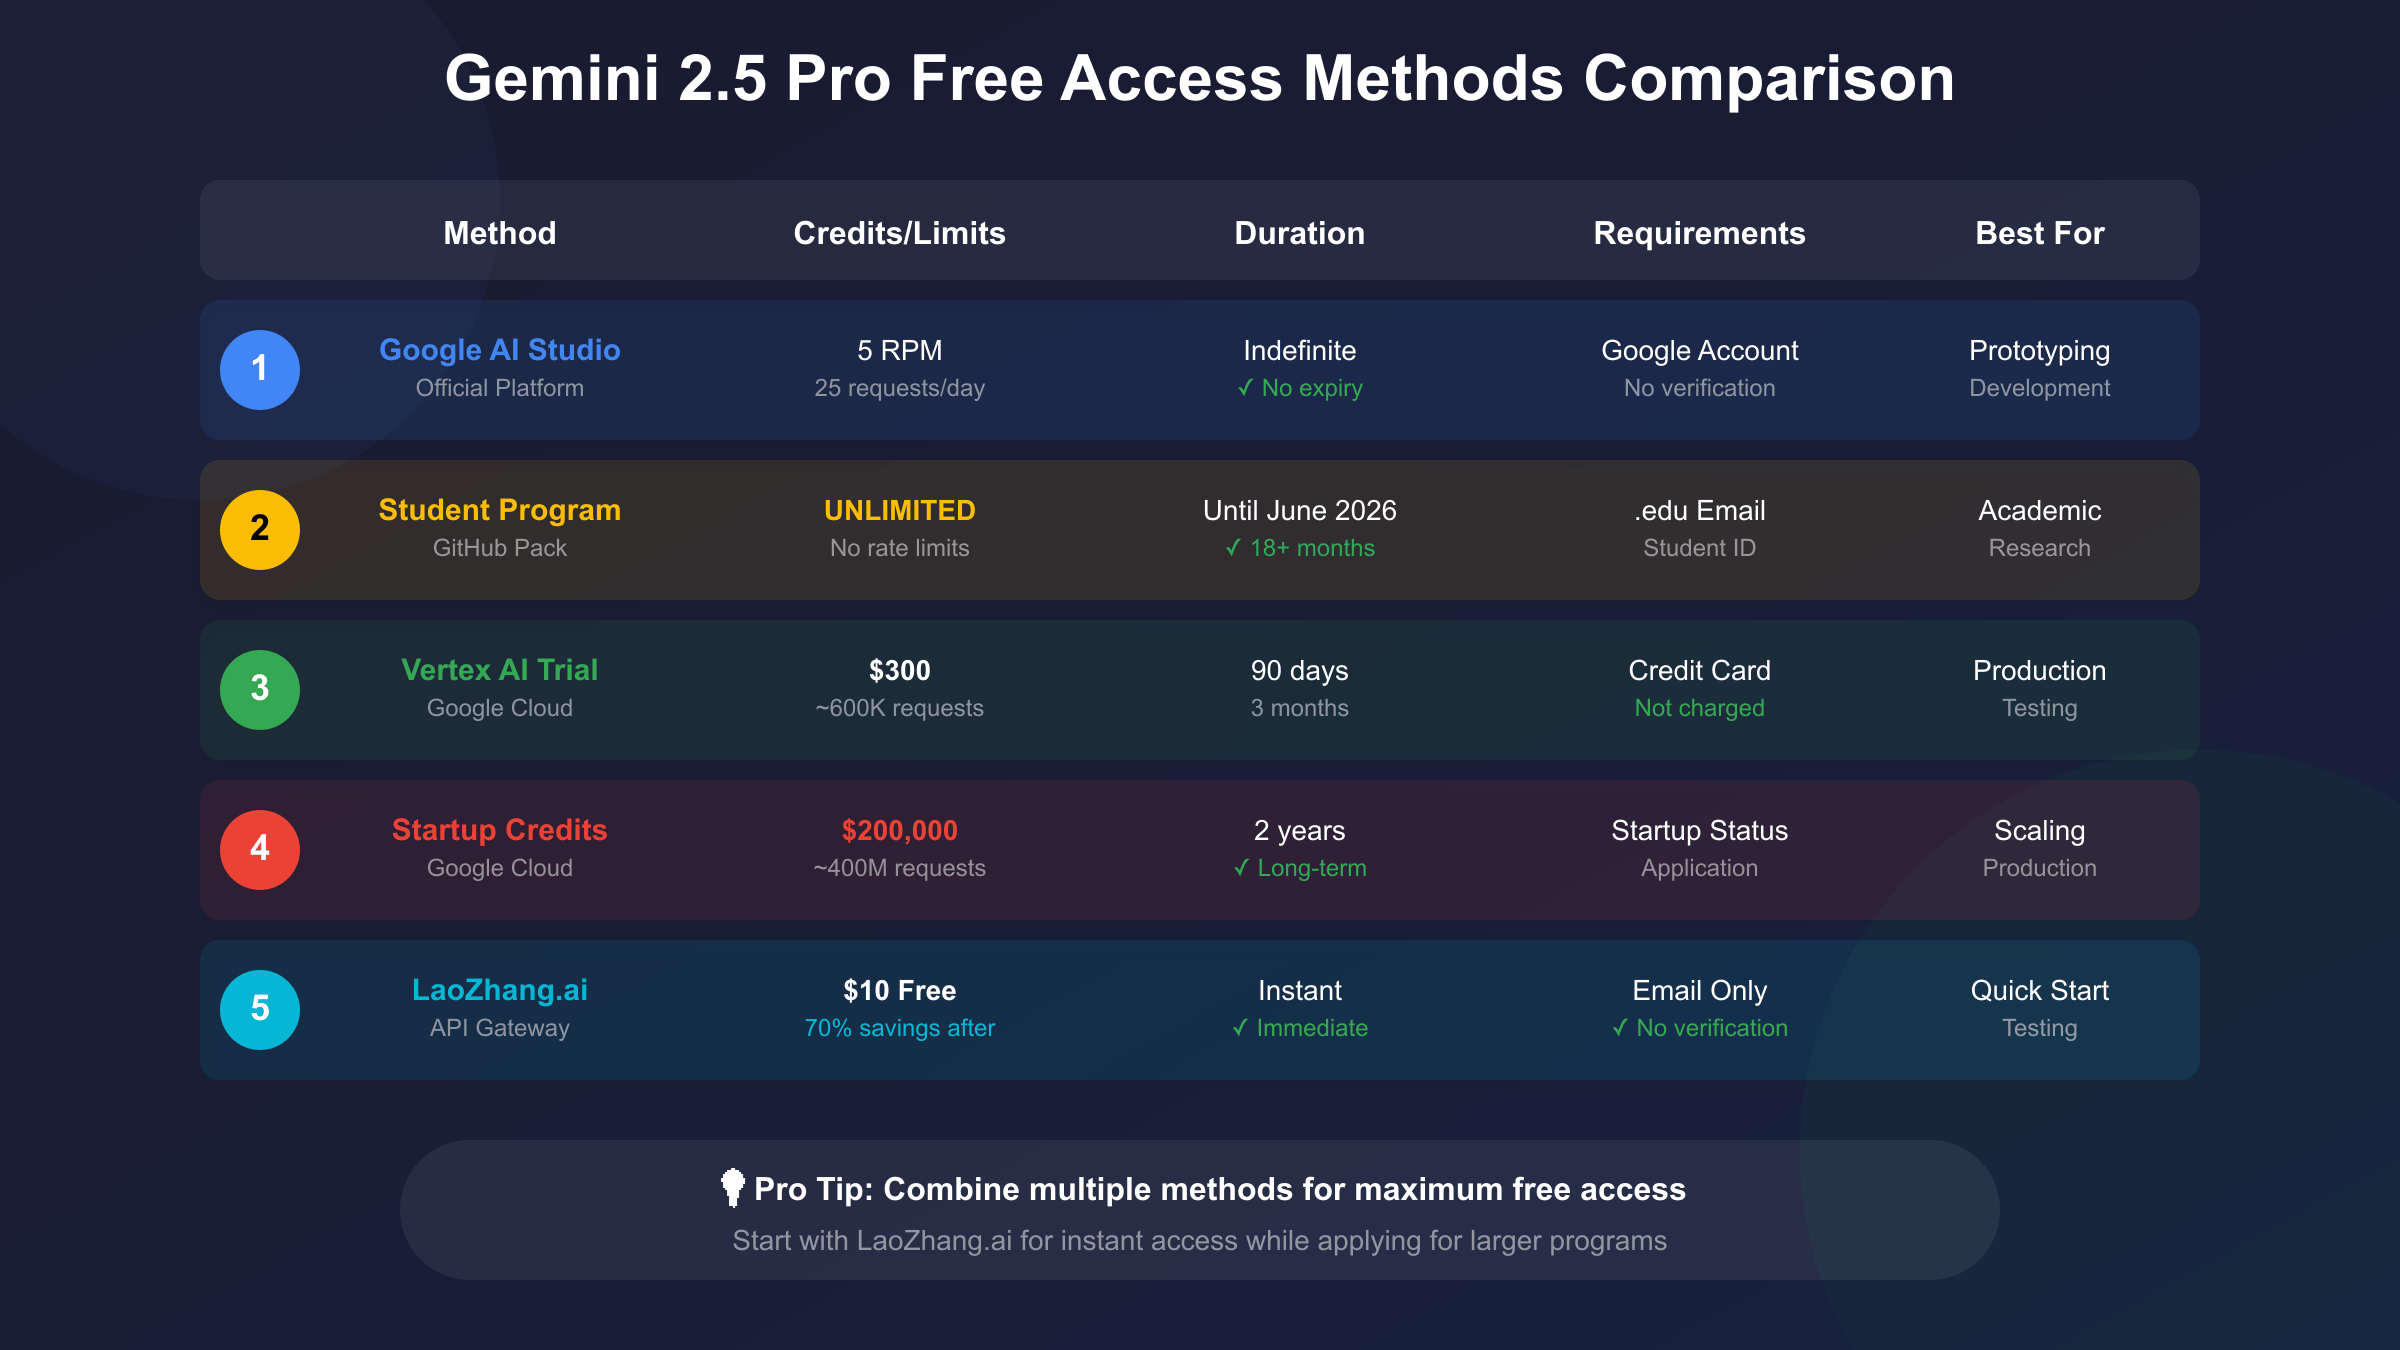Select the Duration column header
Viewport: 2400px width, 1350px height.
(x=1300, y=233)
